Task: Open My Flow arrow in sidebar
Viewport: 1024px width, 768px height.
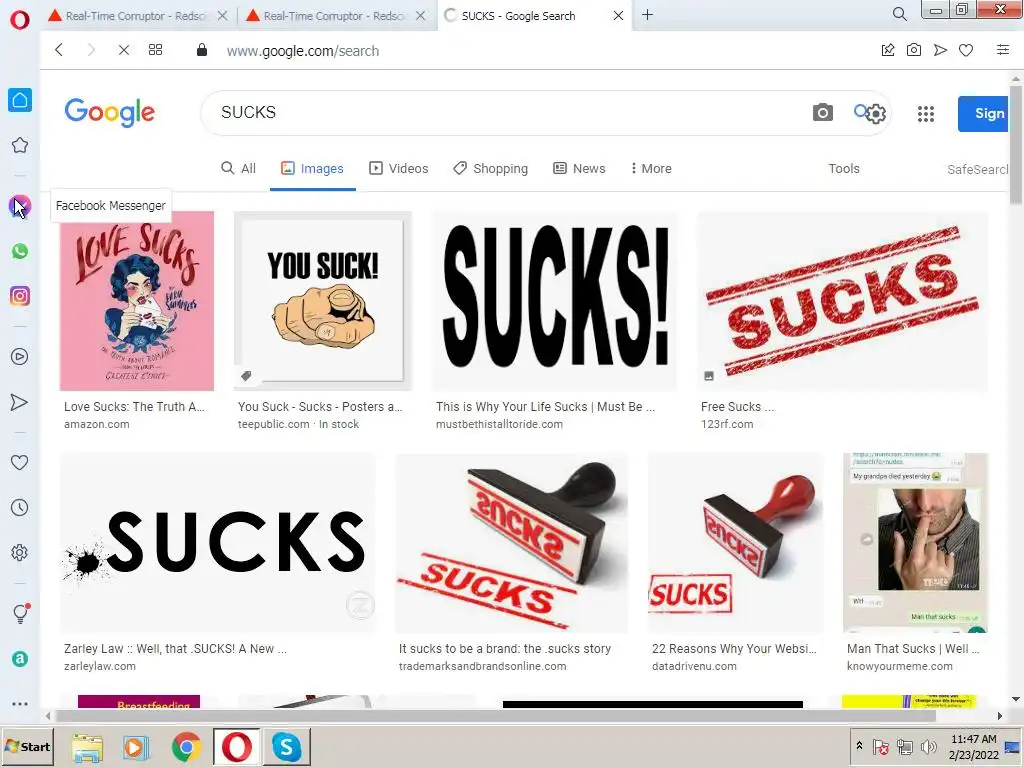Action: (20, 402)
